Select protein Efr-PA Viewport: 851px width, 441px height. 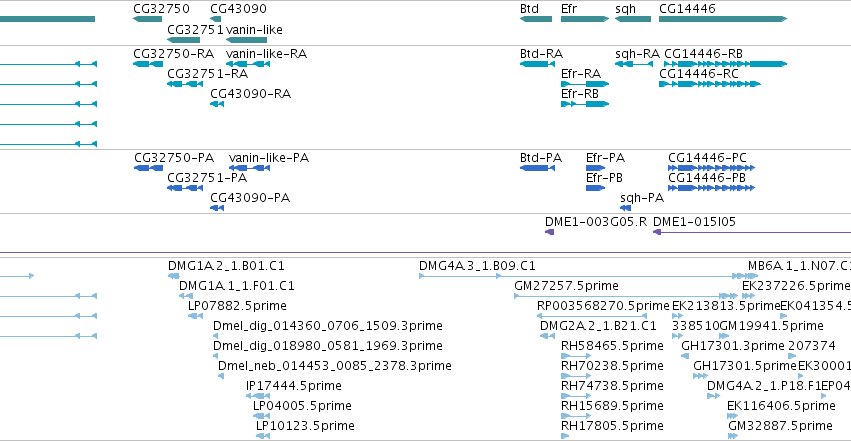[595, 168]
